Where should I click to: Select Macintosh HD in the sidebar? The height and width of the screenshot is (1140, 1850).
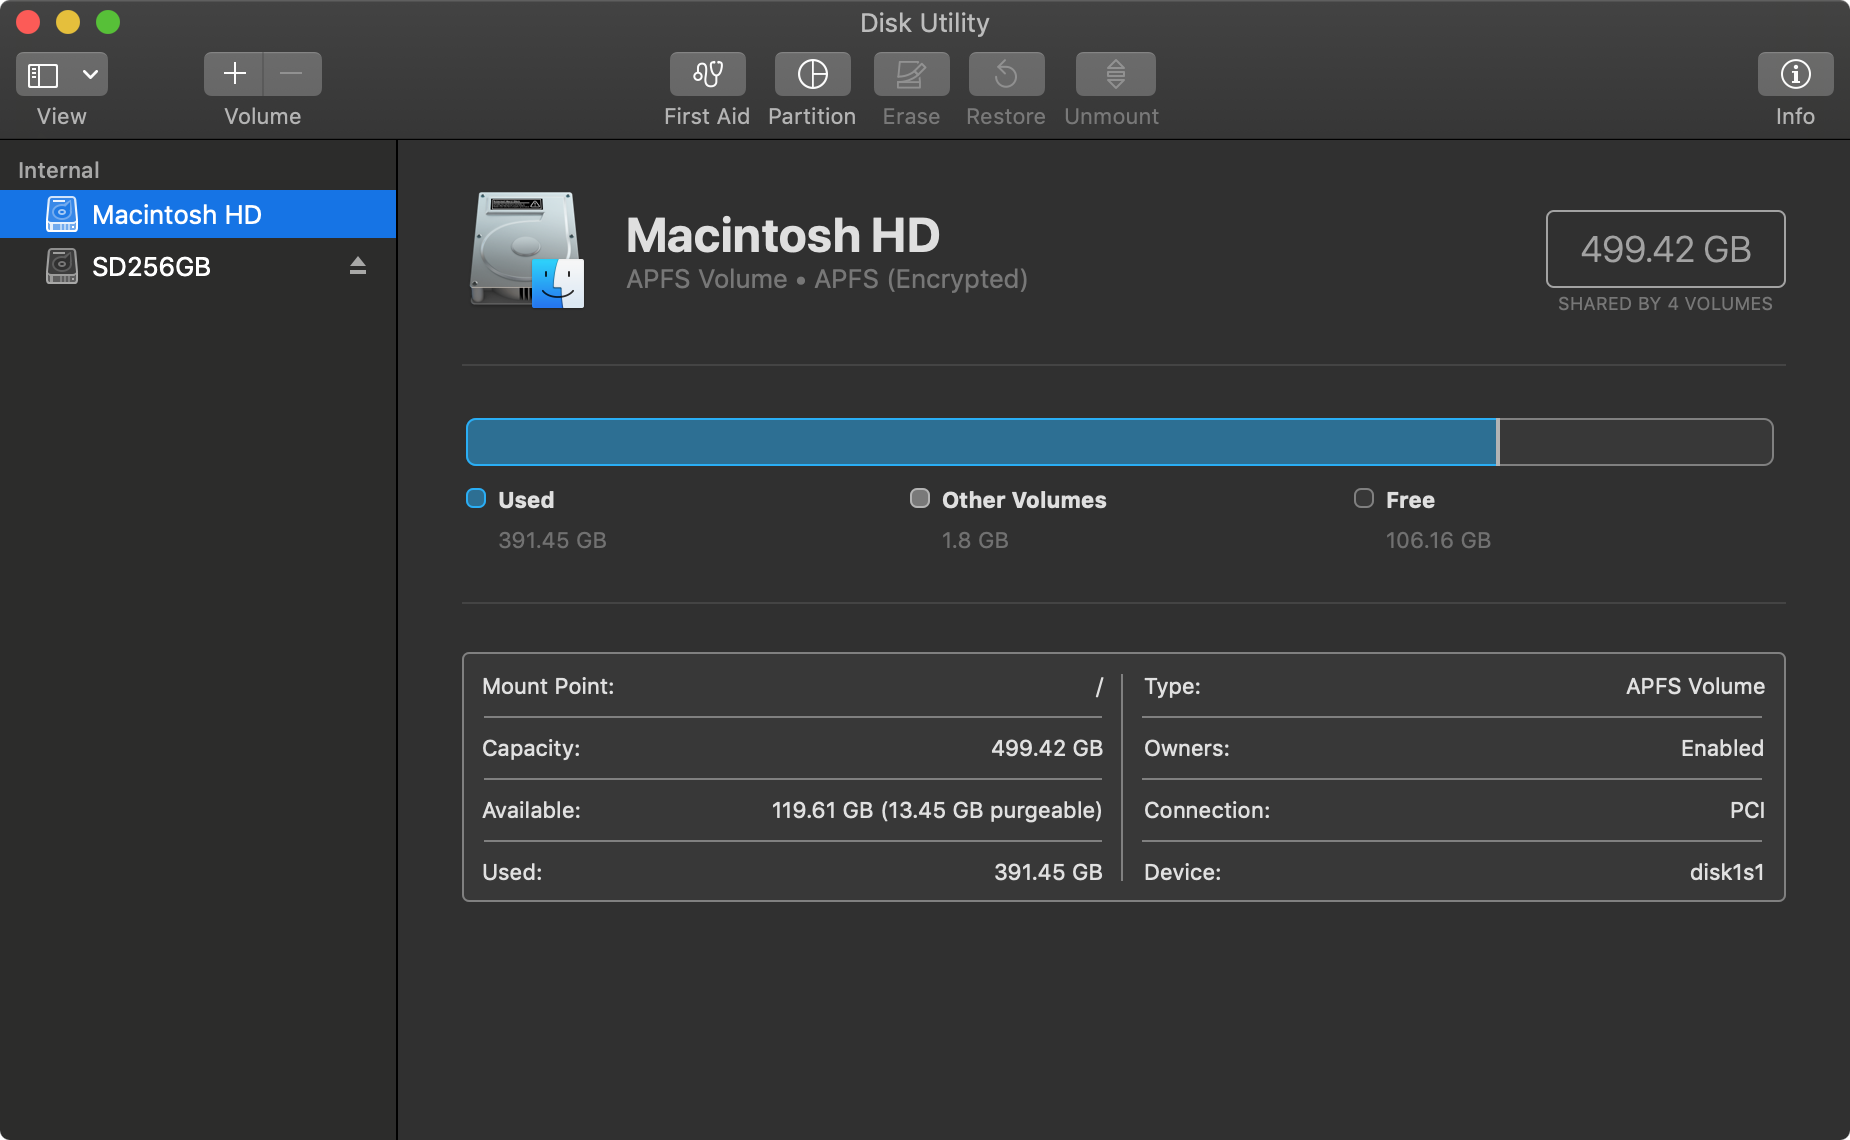point(198,214)
